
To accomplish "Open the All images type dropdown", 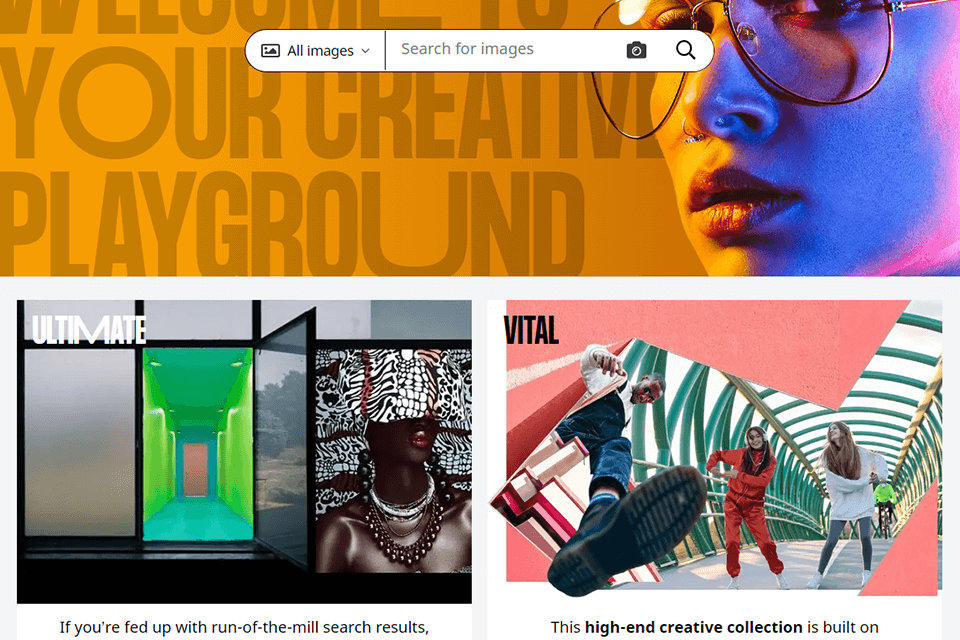I will 315,50.
